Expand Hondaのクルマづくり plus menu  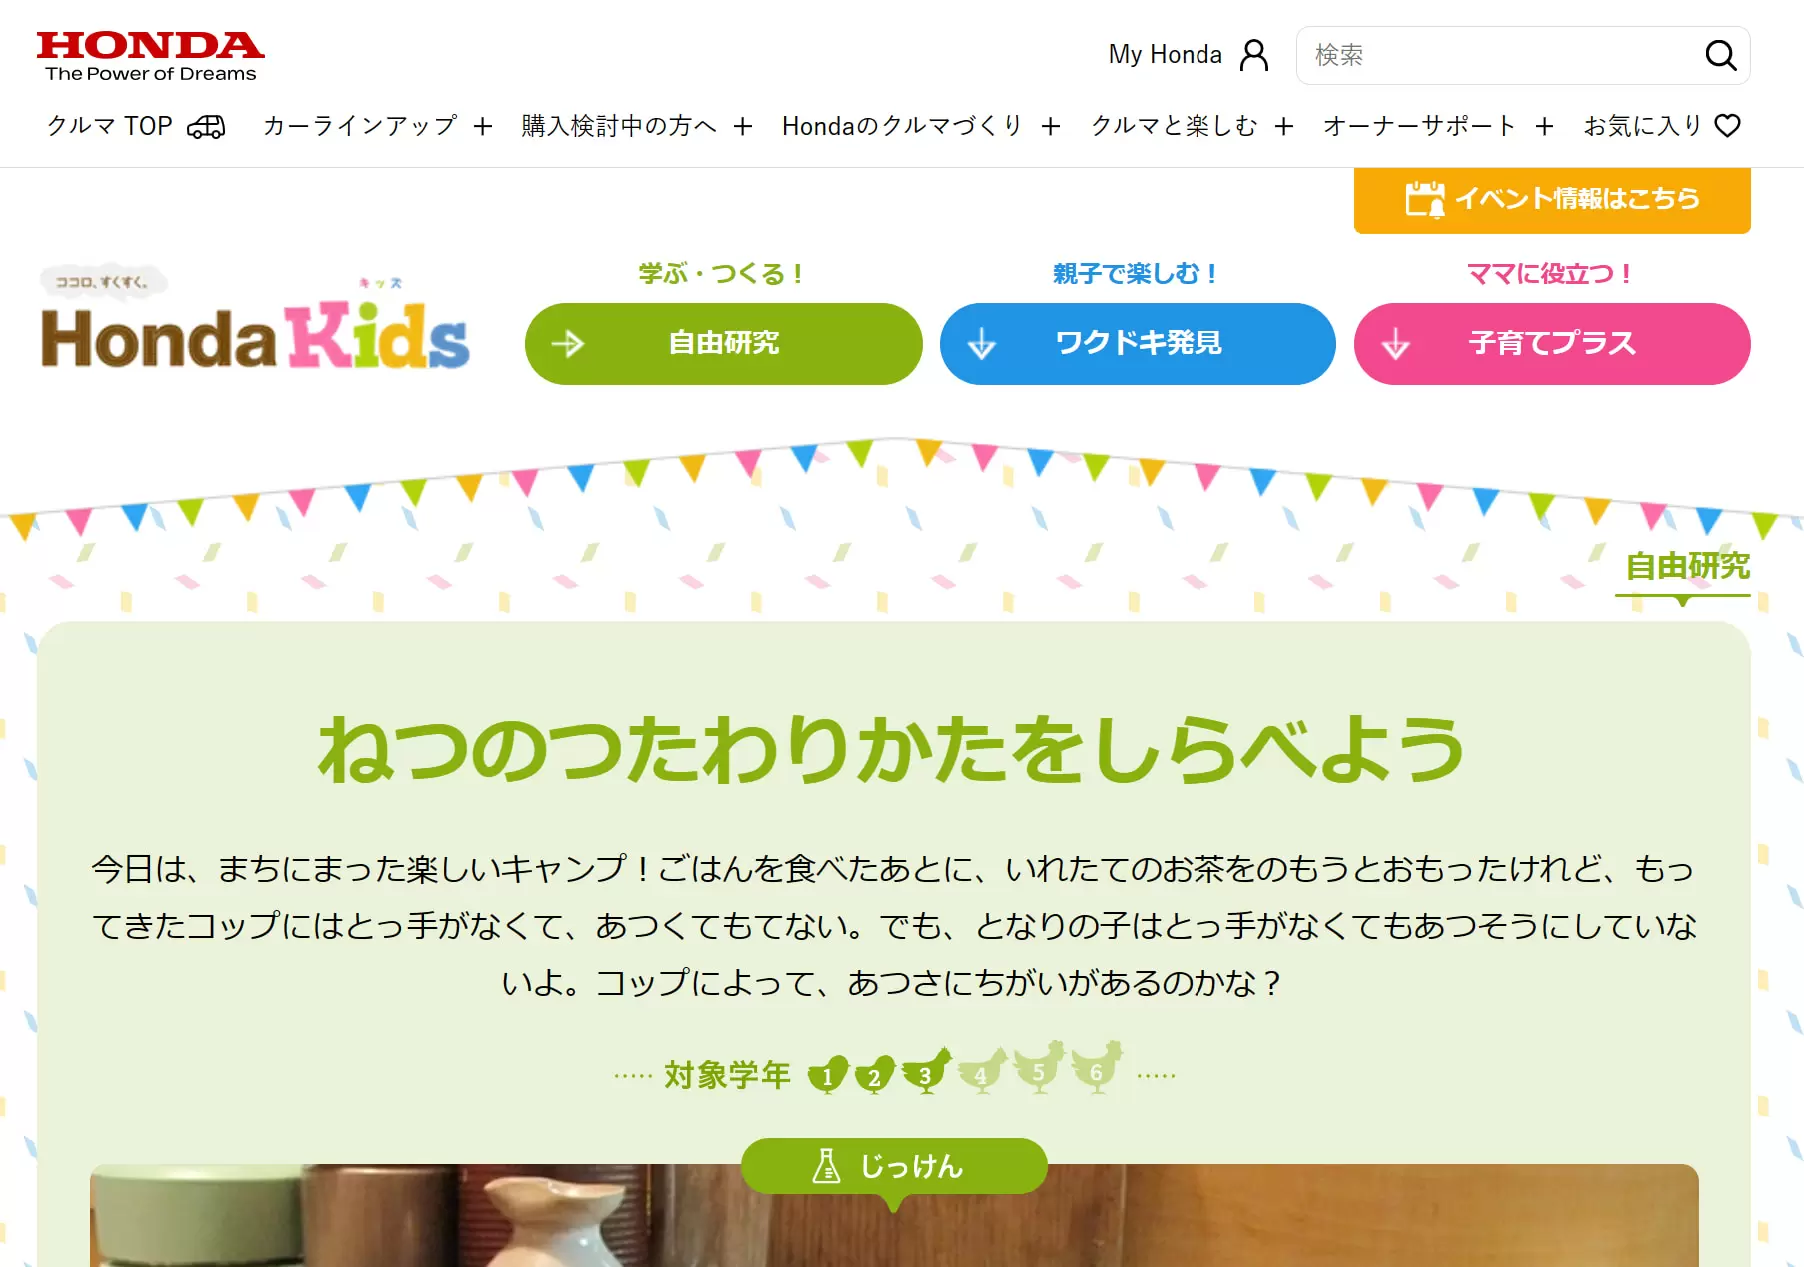1051,126
